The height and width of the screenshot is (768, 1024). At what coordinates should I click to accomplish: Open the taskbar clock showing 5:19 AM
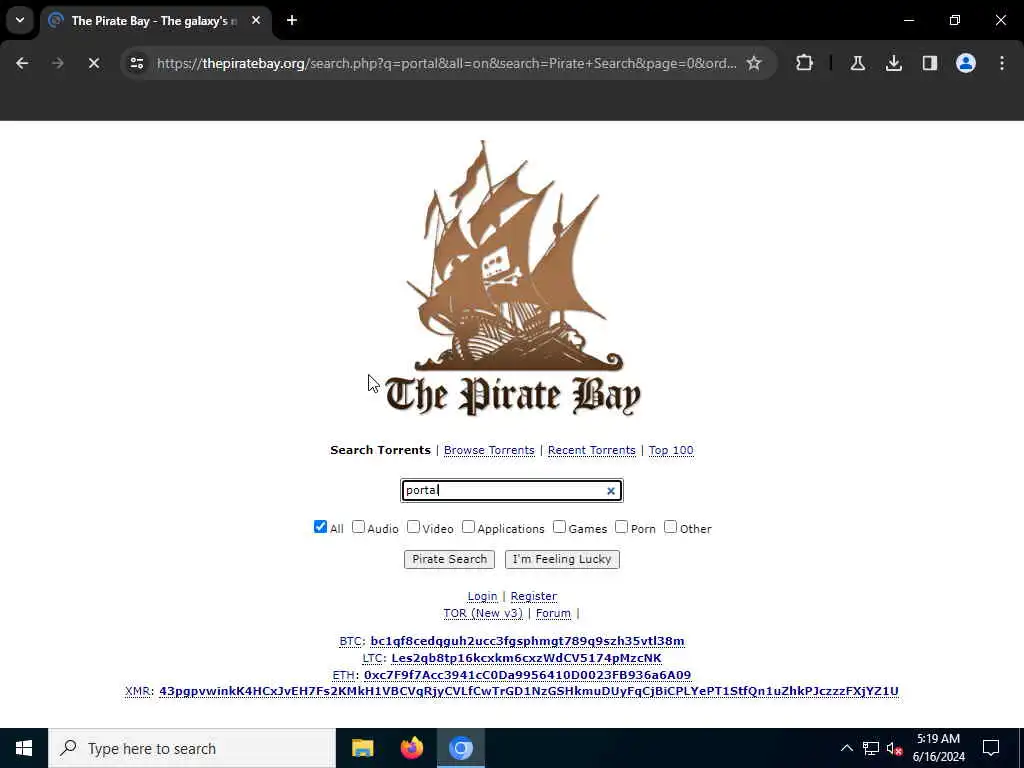point(938,748)
